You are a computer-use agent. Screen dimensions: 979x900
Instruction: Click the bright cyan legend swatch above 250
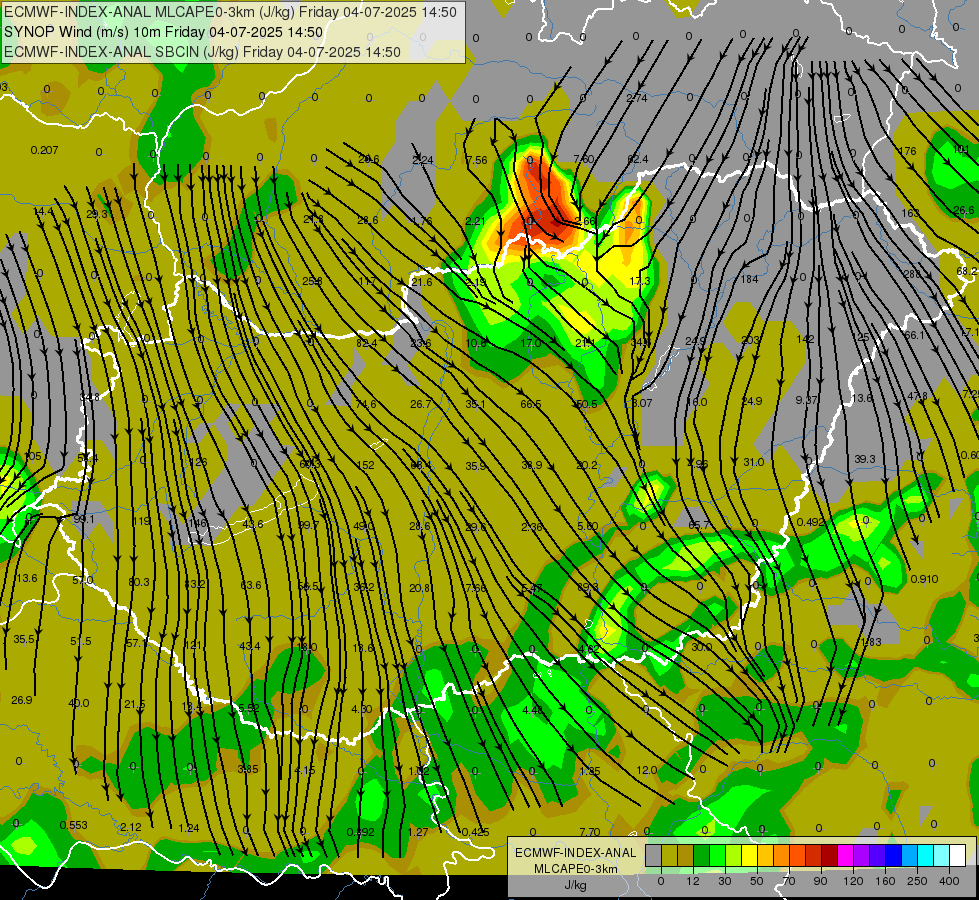click(925, 856)
